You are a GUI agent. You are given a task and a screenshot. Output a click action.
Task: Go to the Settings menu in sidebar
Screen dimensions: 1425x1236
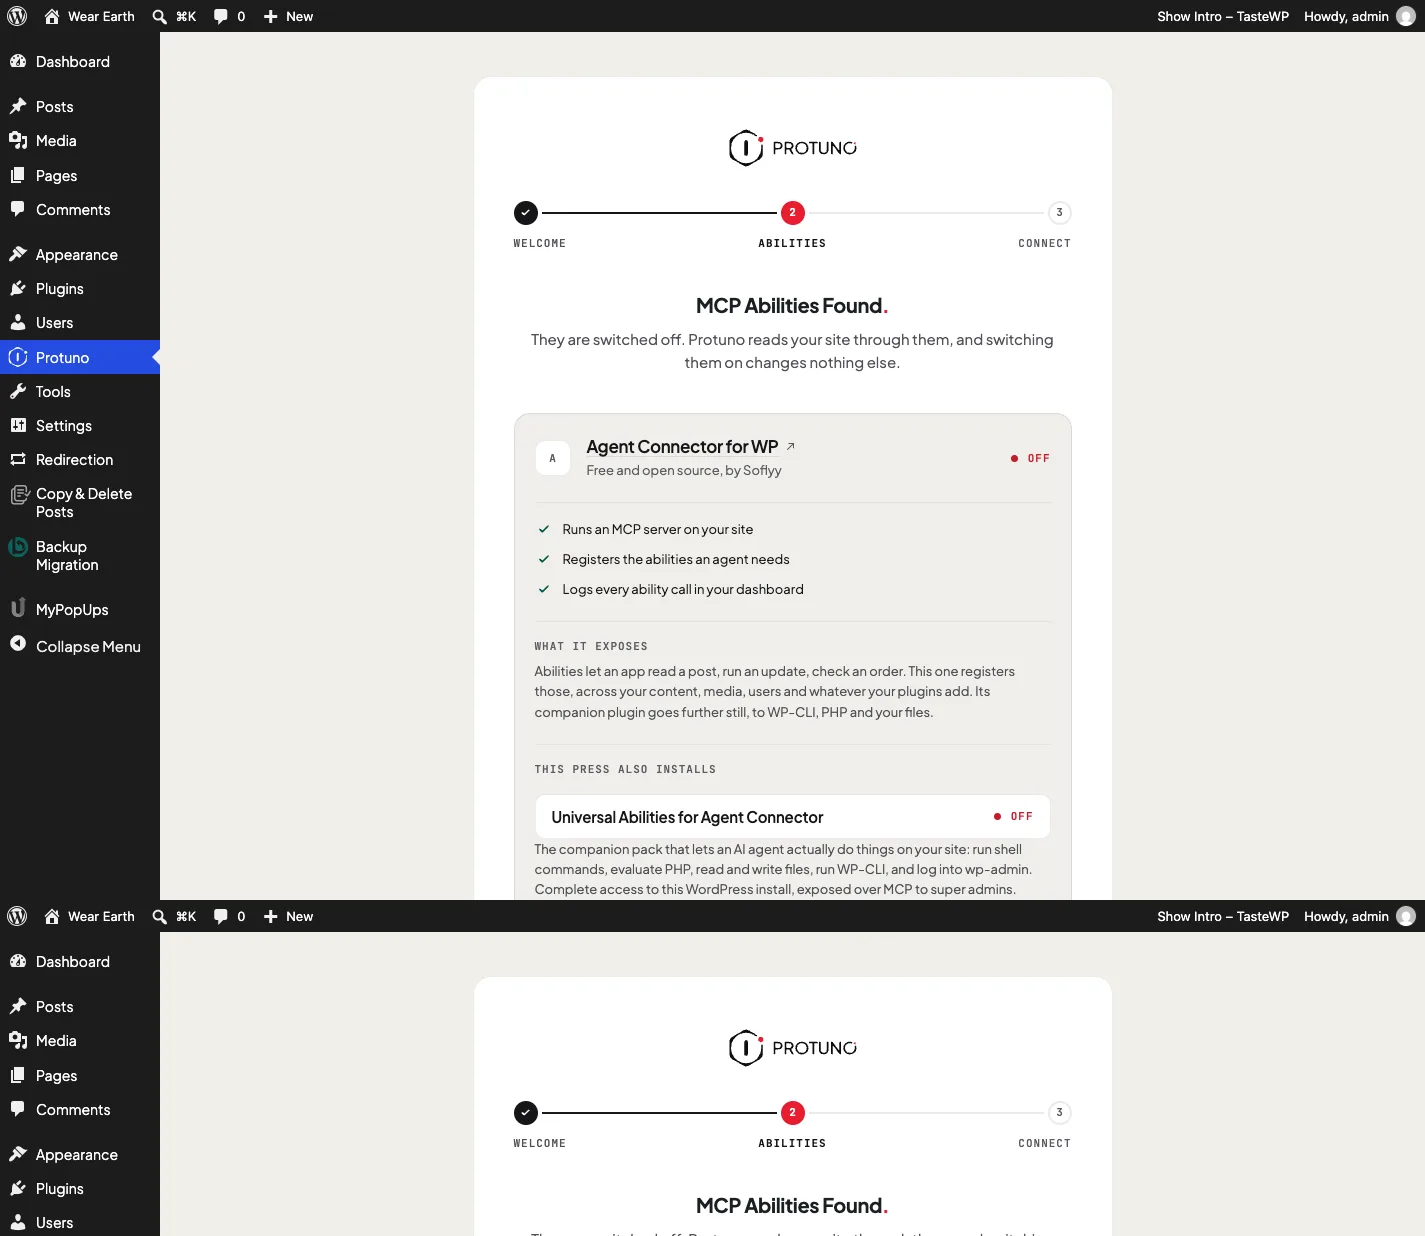pos(80,425)
